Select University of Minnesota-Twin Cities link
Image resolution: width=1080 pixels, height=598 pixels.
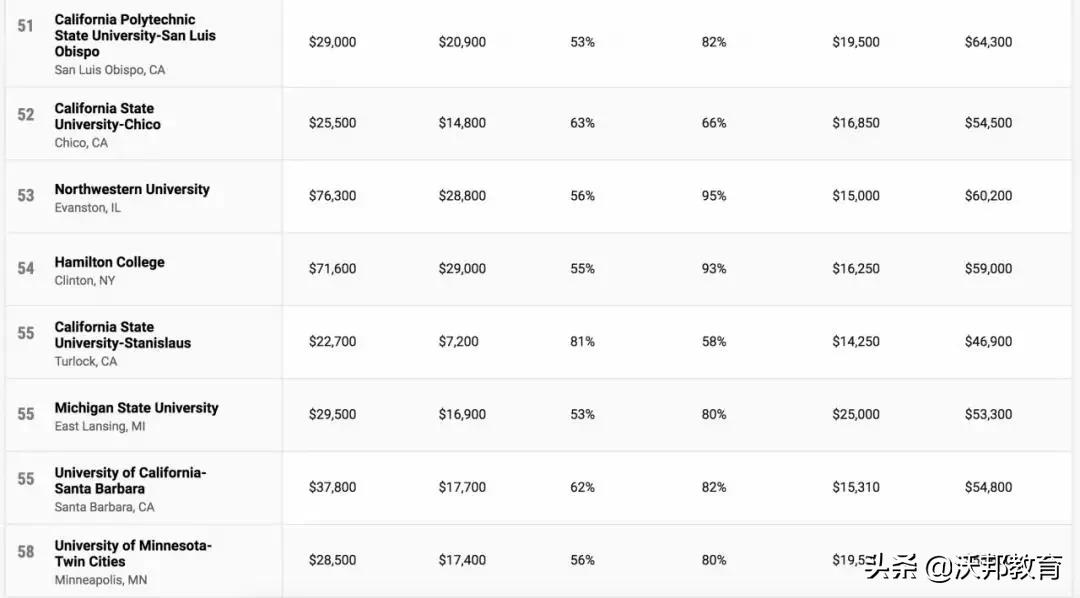(x=133, y=554)
